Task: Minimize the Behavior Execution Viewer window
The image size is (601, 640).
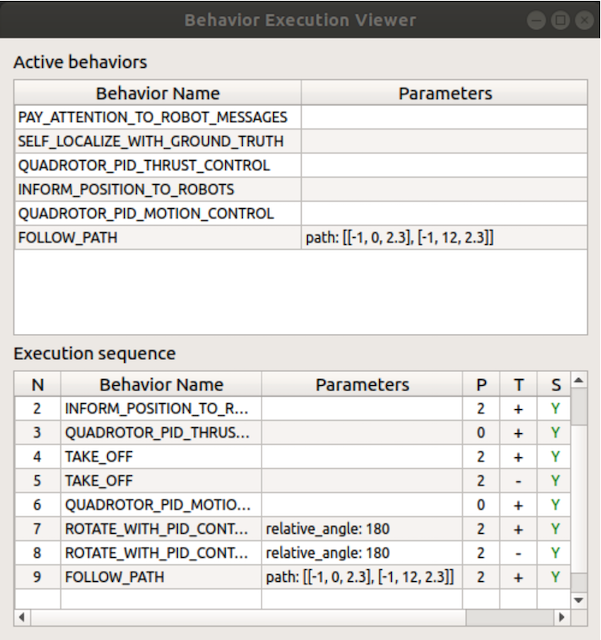Action: (538, 20)
